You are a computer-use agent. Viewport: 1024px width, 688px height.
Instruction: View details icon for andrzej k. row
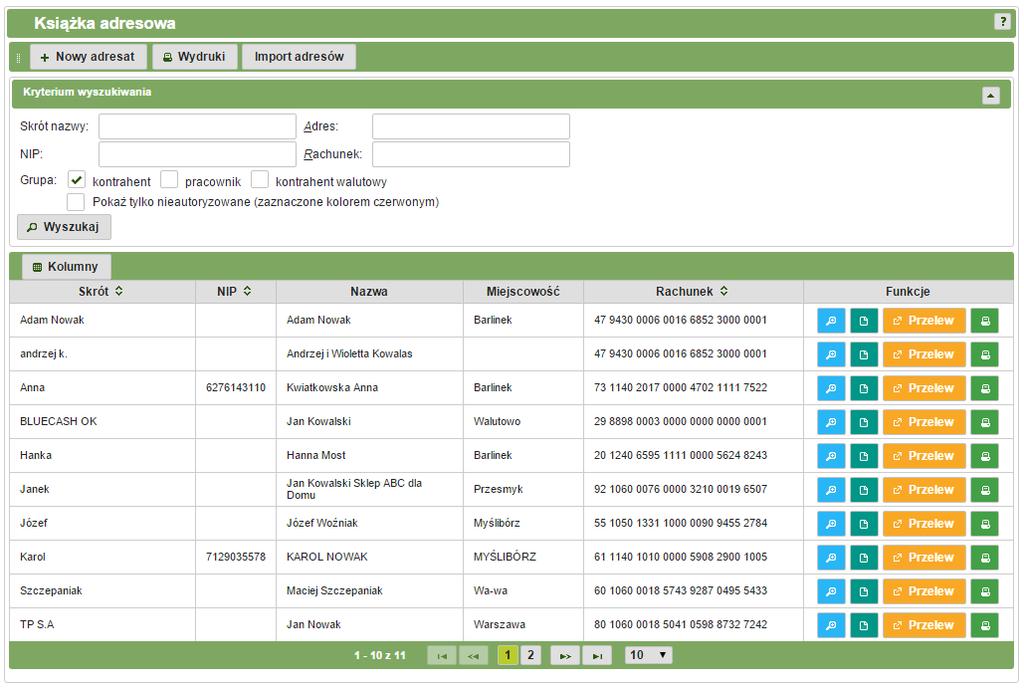(x=831, y=354)
